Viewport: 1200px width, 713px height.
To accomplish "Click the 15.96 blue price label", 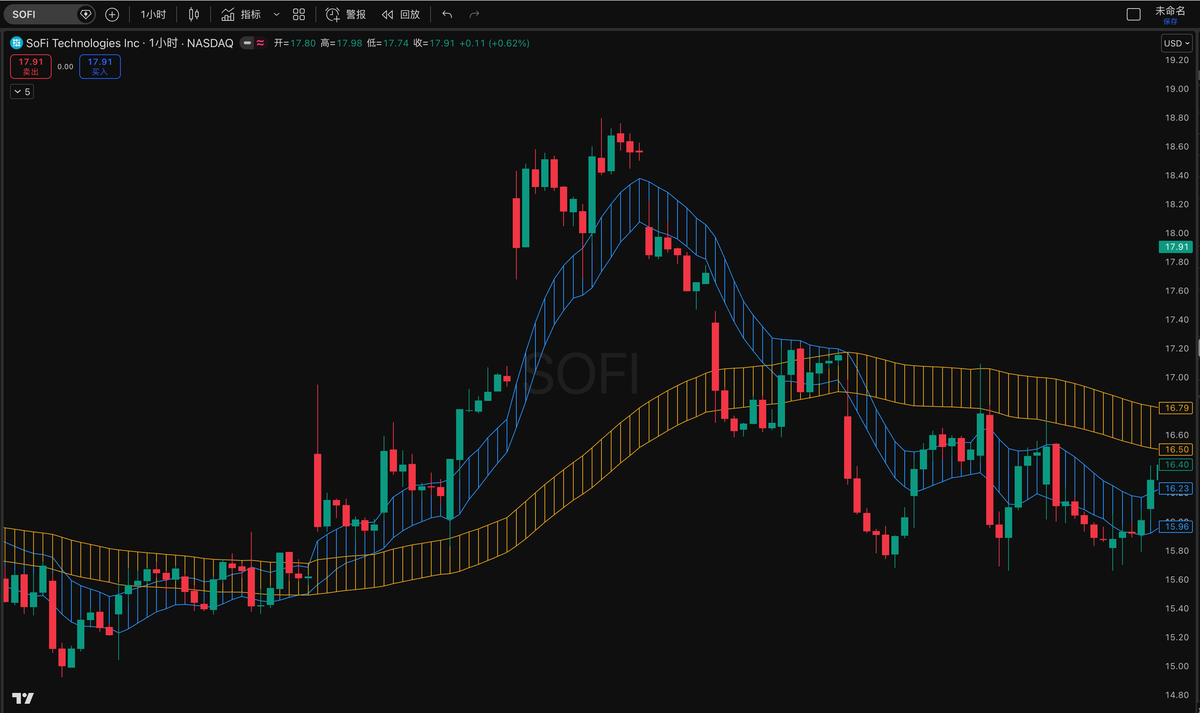I will (x=1175, y=526).
